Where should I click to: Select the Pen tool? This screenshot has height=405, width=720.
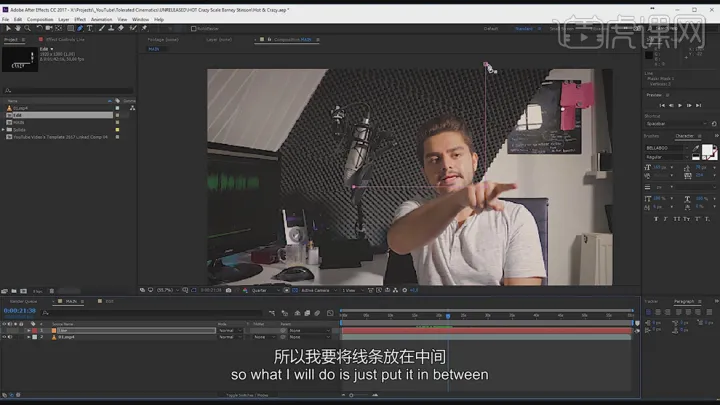[80, 28]
